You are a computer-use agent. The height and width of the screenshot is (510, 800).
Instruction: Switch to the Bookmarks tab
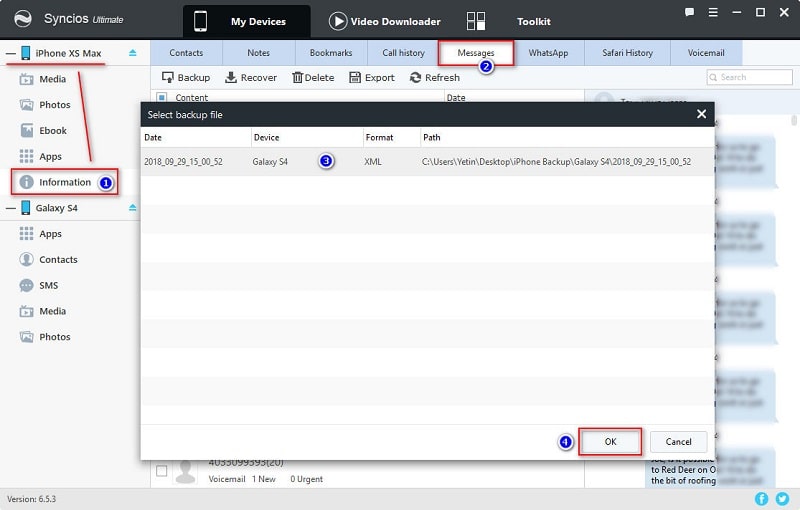(331, 53)
